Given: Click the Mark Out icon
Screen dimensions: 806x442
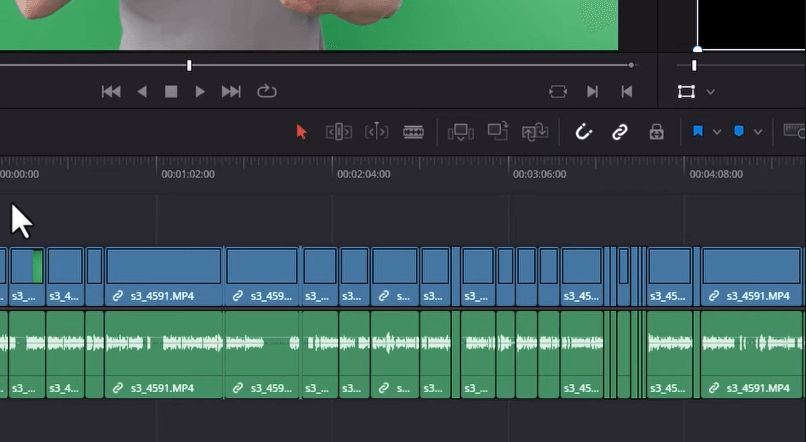Looking at the screenshot, I should tap(627, 91).
